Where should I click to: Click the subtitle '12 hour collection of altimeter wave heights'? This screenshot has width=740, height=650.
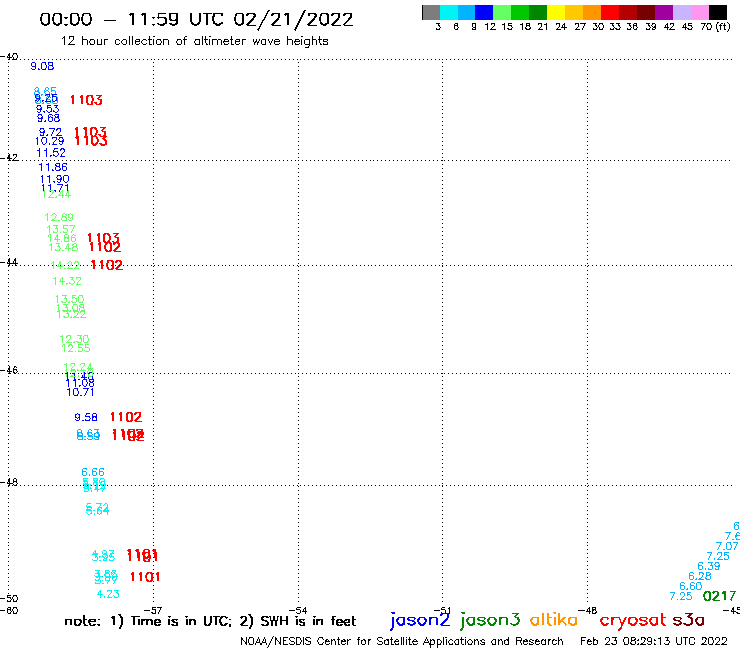coord(194,41)
